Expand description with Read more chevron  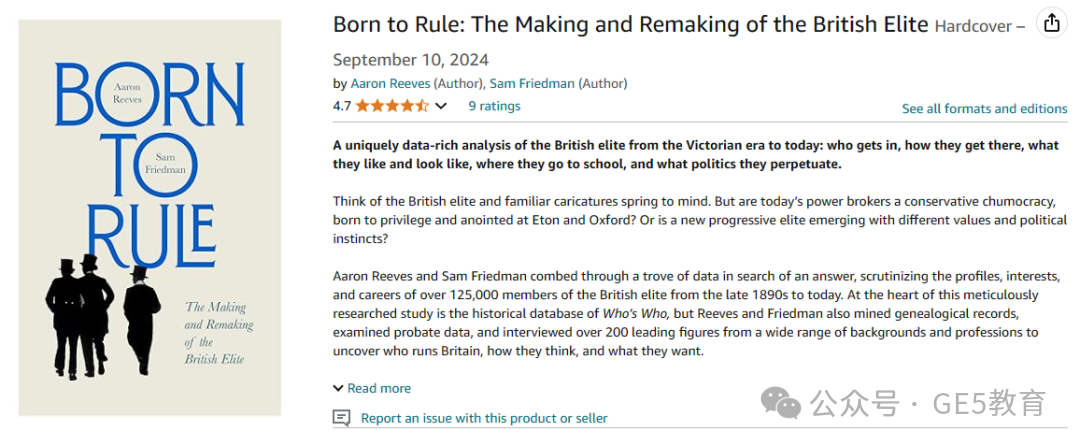[x=338, y=388]
